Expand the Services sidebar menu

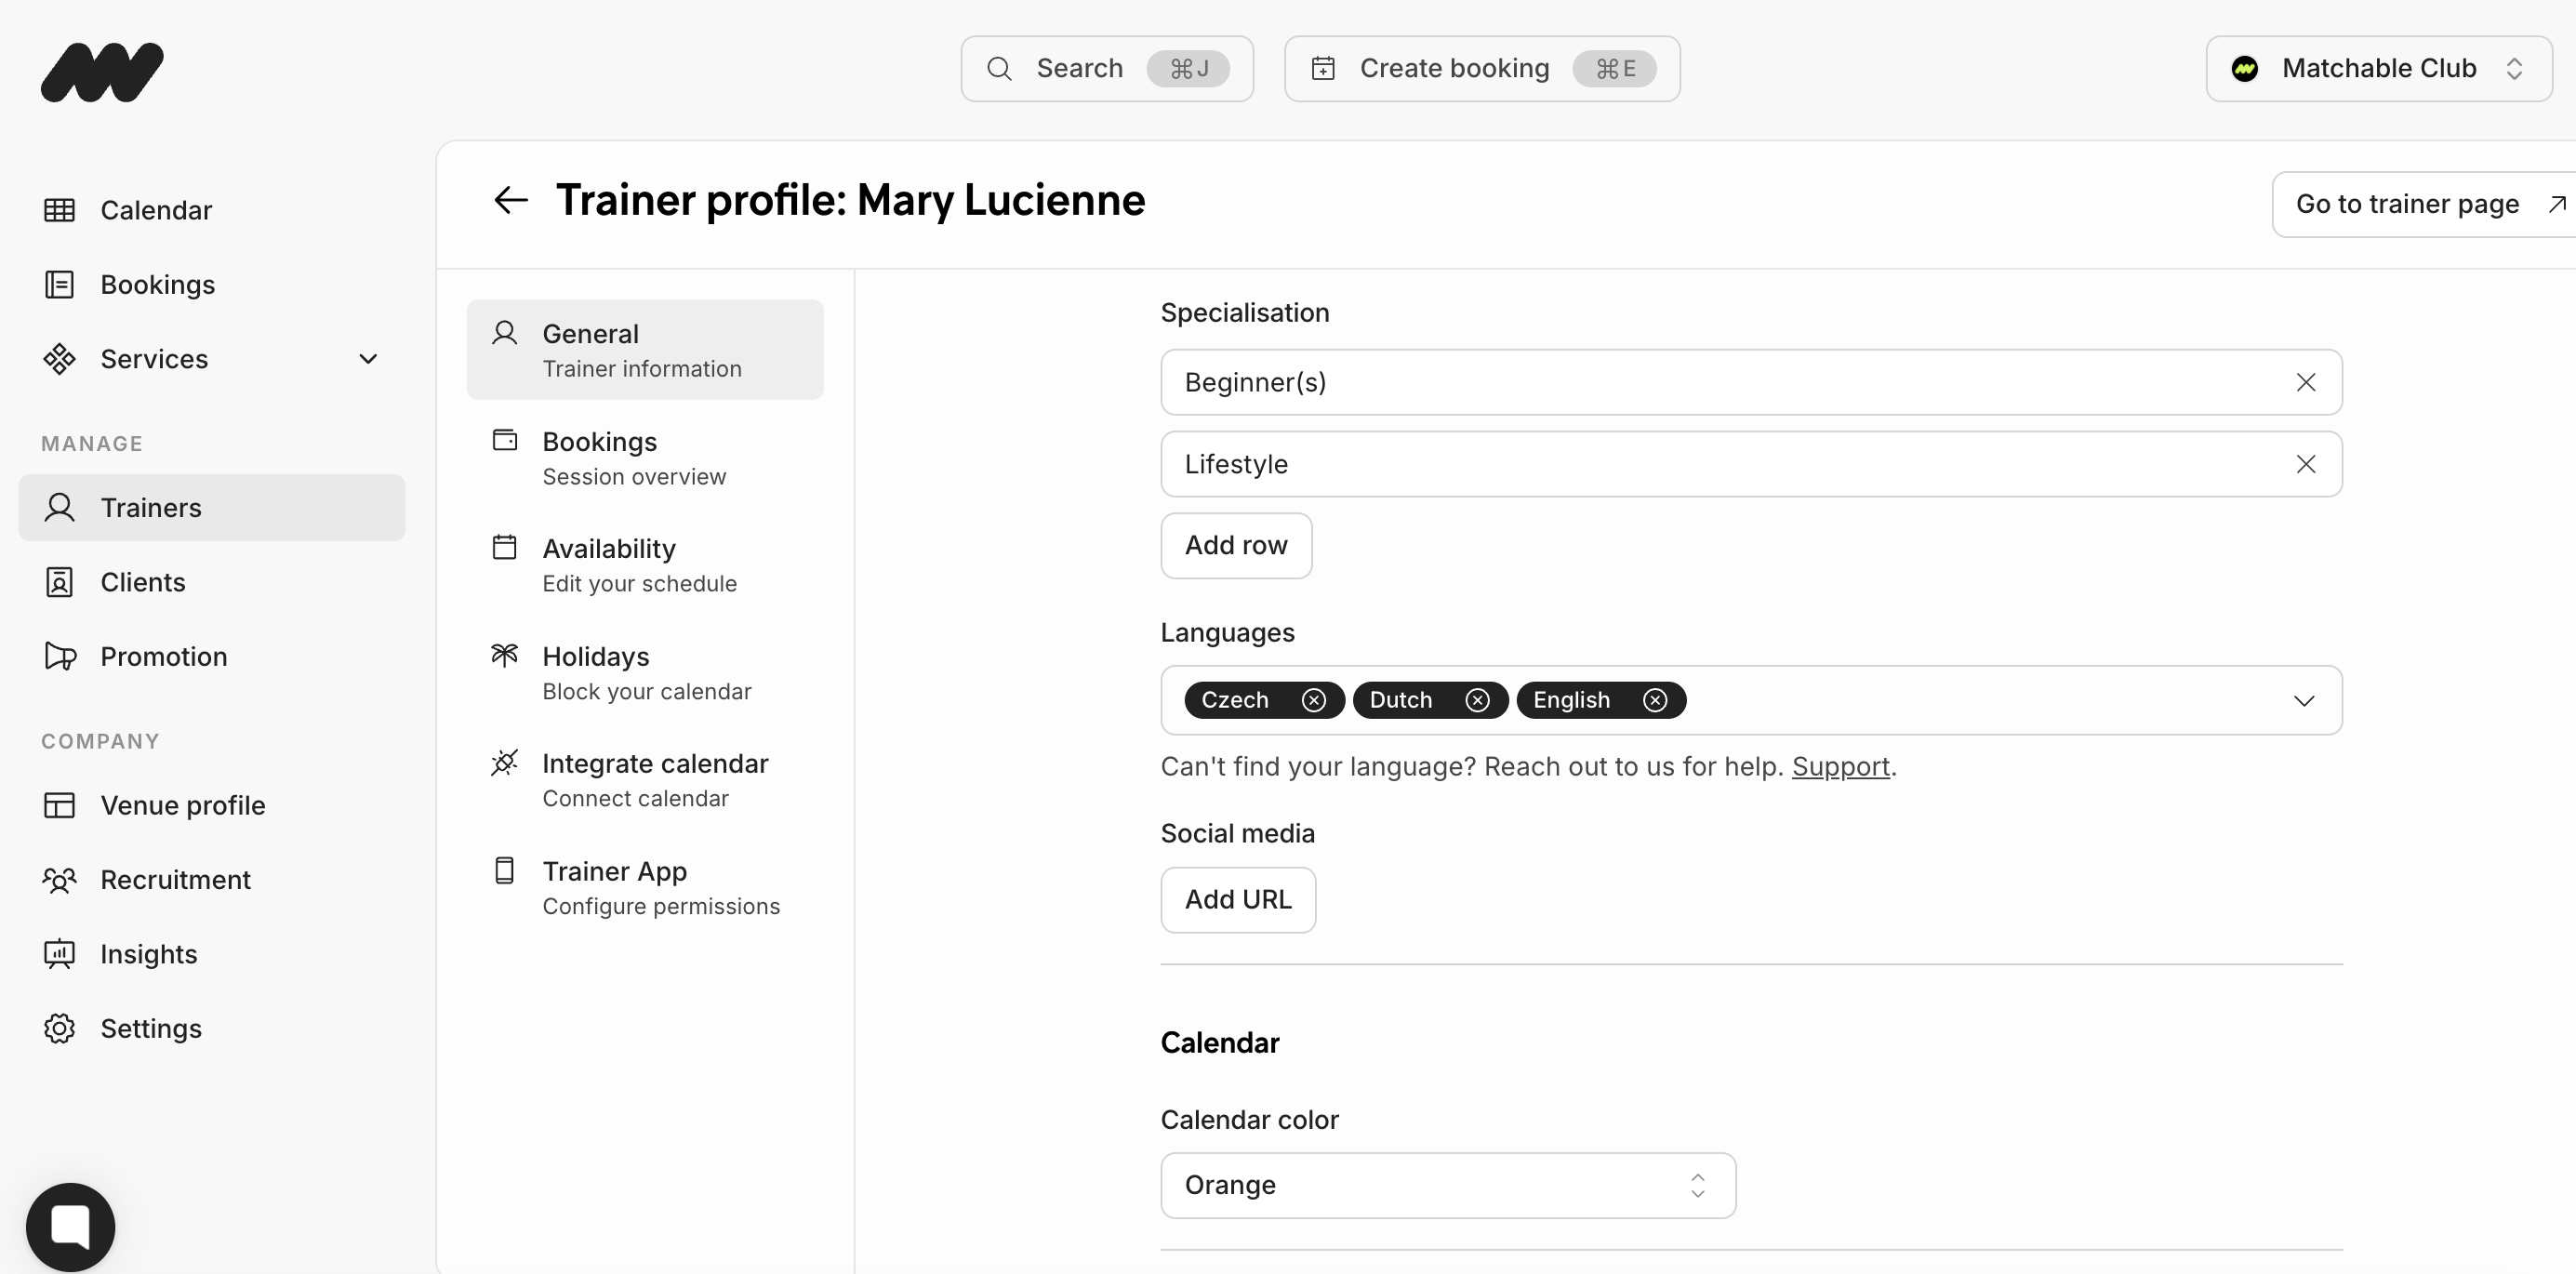[x=368, y=359]
